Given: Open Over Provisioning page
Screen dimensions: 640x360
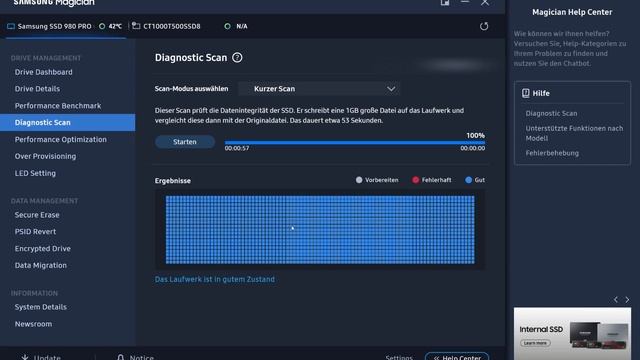Looking at the screenshot, I should click(45, 156).
